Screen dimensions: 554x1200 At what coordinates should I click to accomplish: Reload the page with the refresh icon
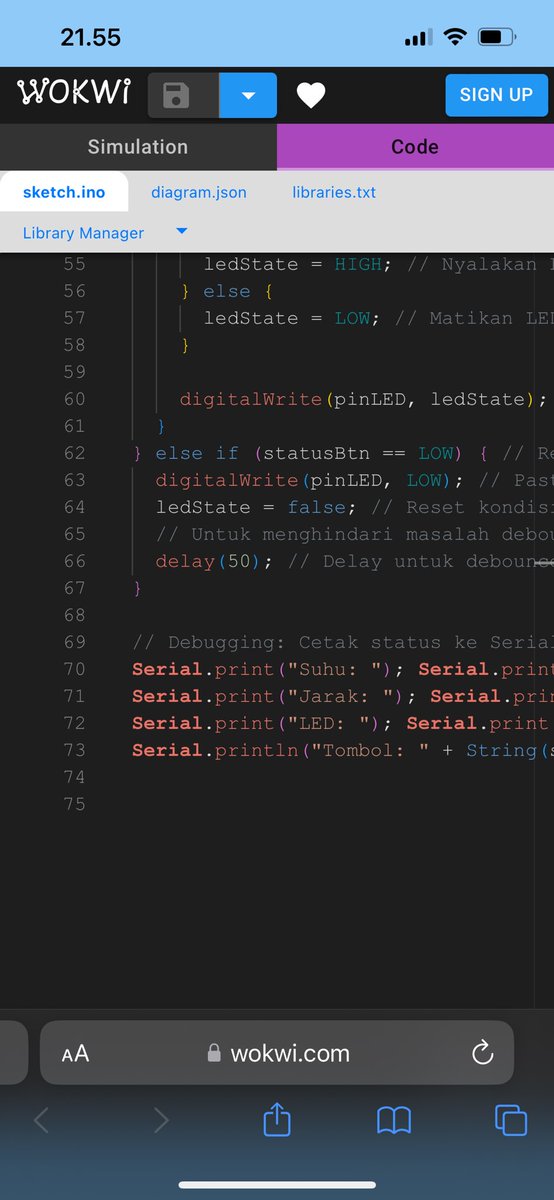tap(482, 1052)
